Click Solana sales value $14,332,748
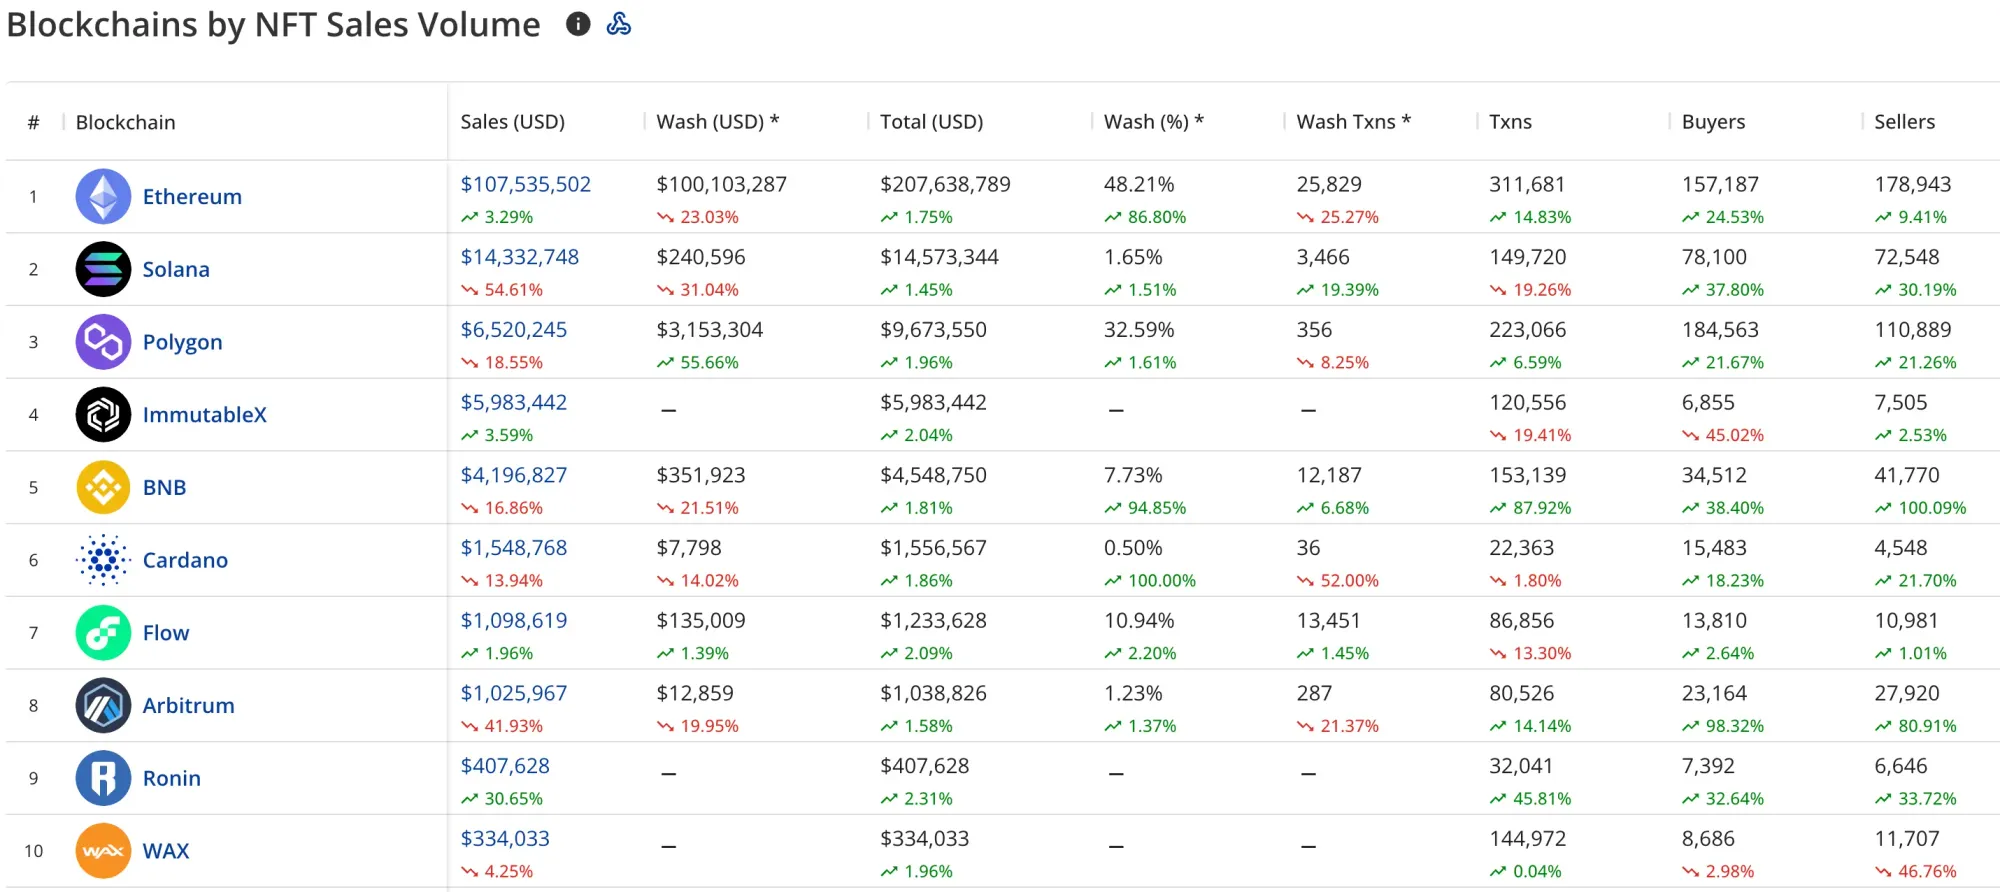The width and height of the screenshot is (2000, 892). [x=519, y=257]
